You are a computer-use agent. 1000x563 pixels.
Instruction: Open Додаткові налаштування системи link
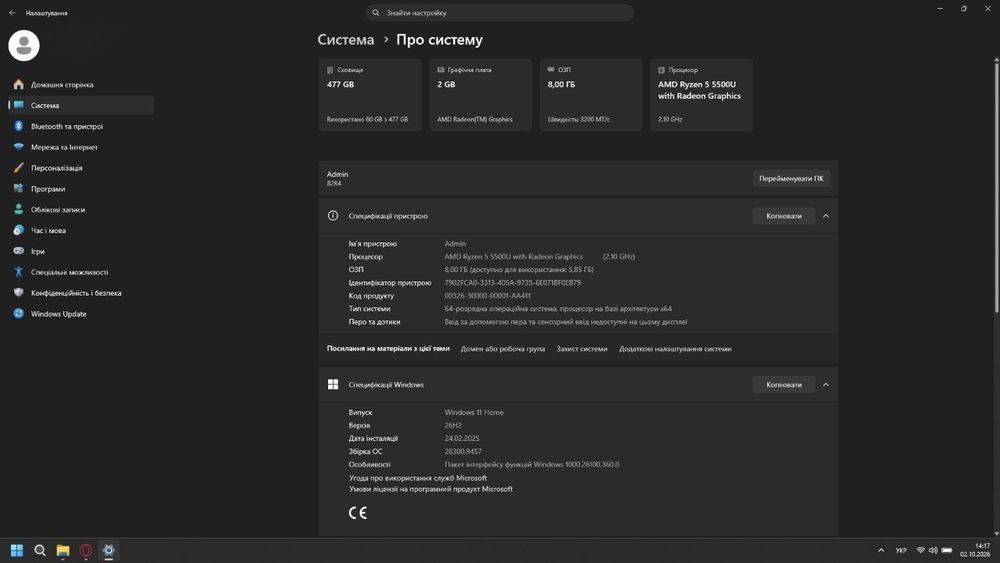[x=675, y=349]
